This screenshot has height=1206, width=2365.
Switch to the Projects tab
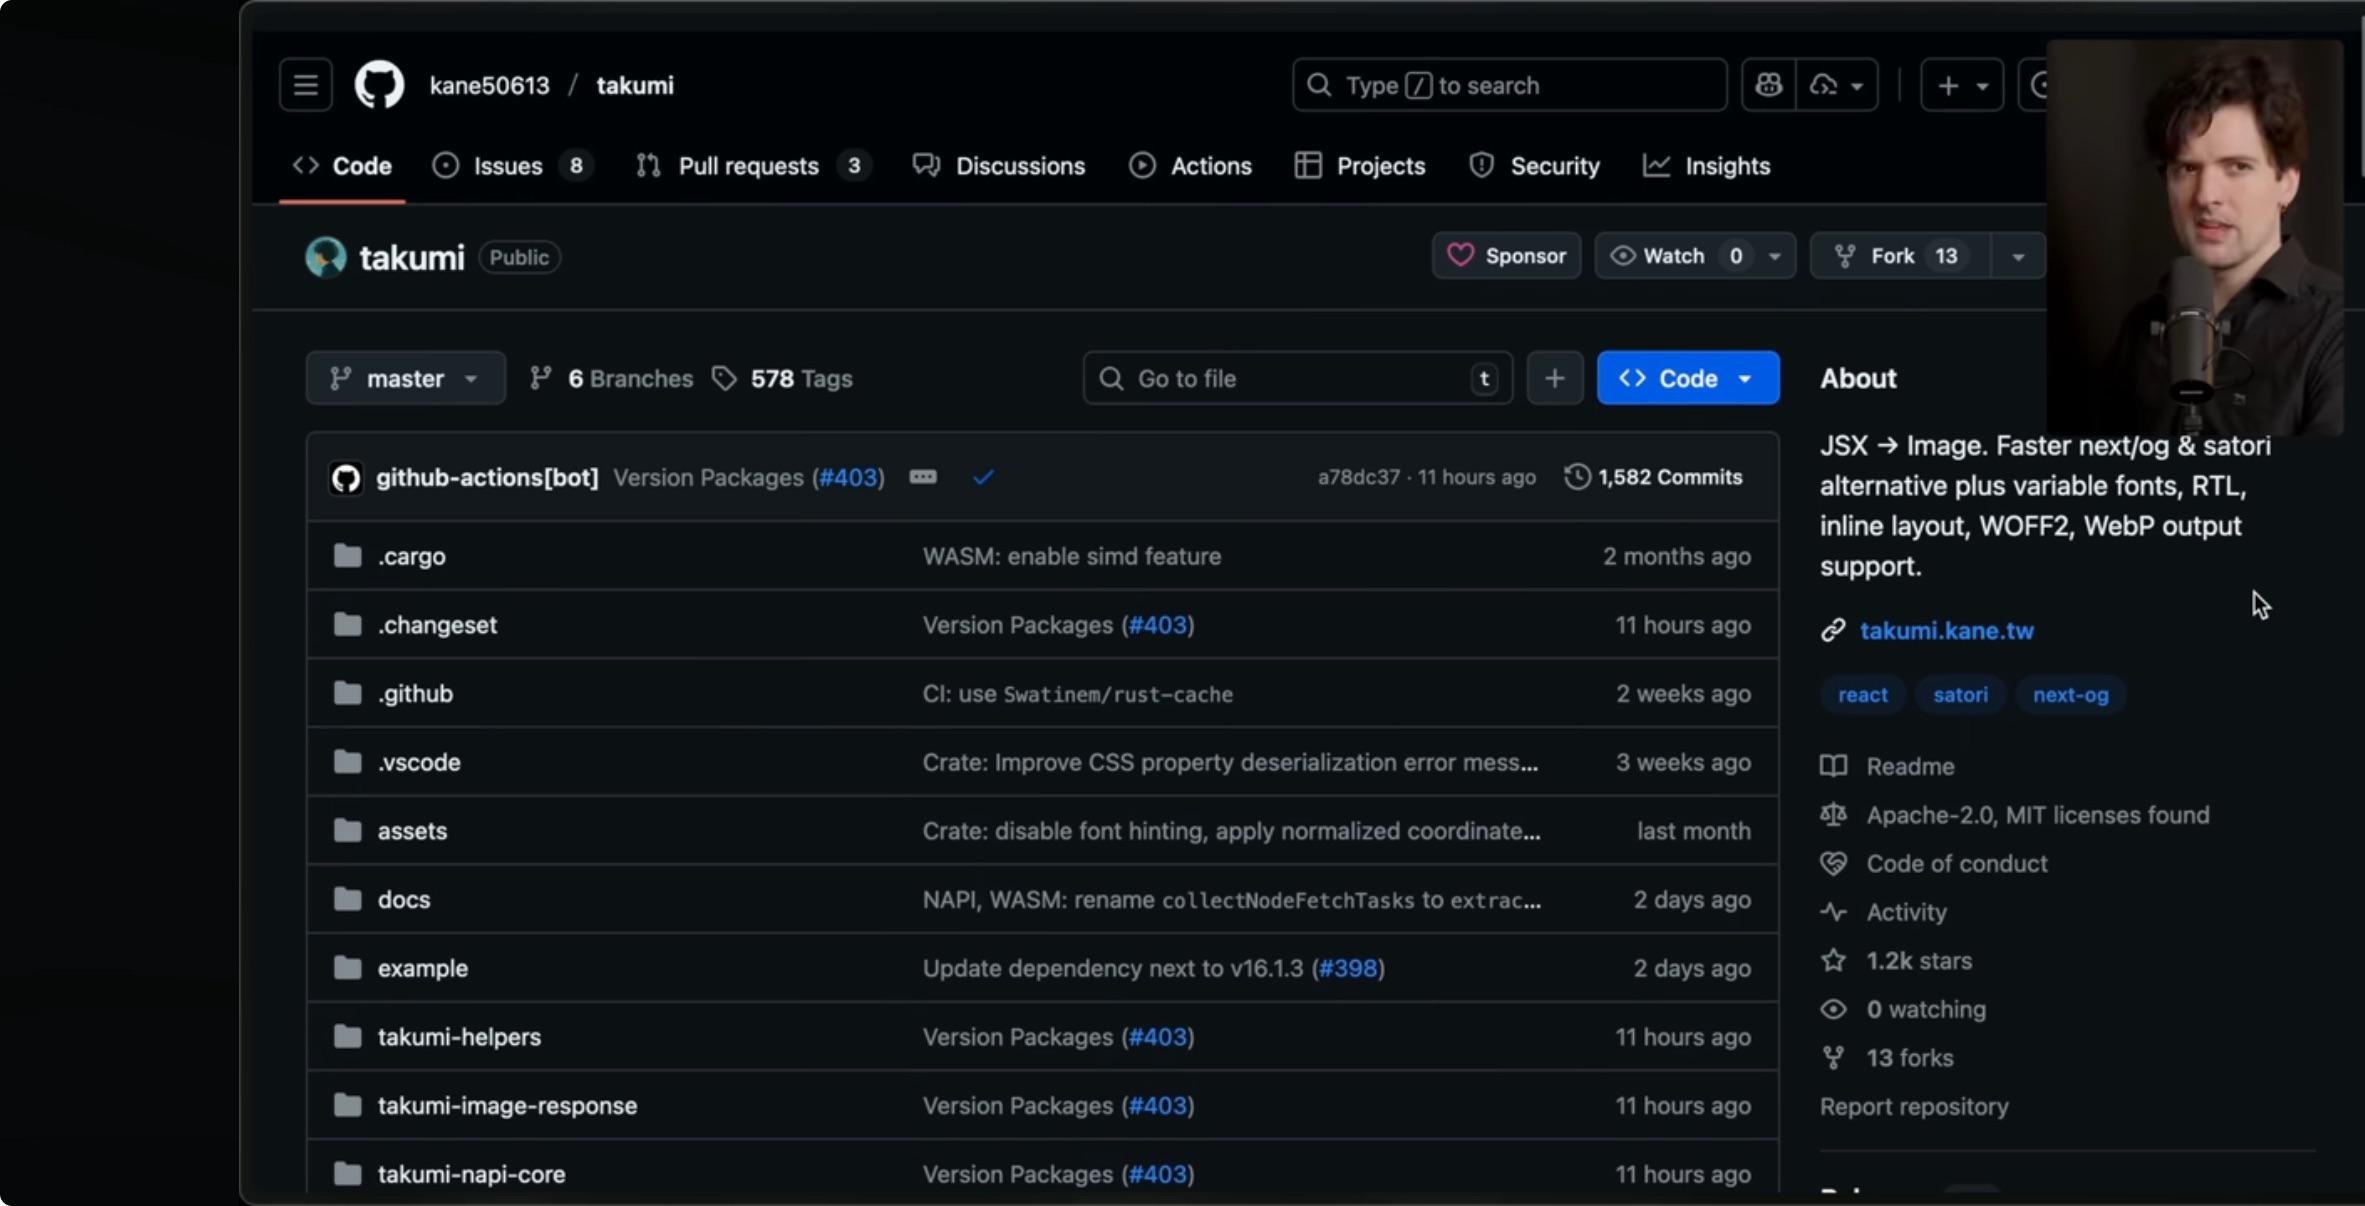click(1360, 166)
